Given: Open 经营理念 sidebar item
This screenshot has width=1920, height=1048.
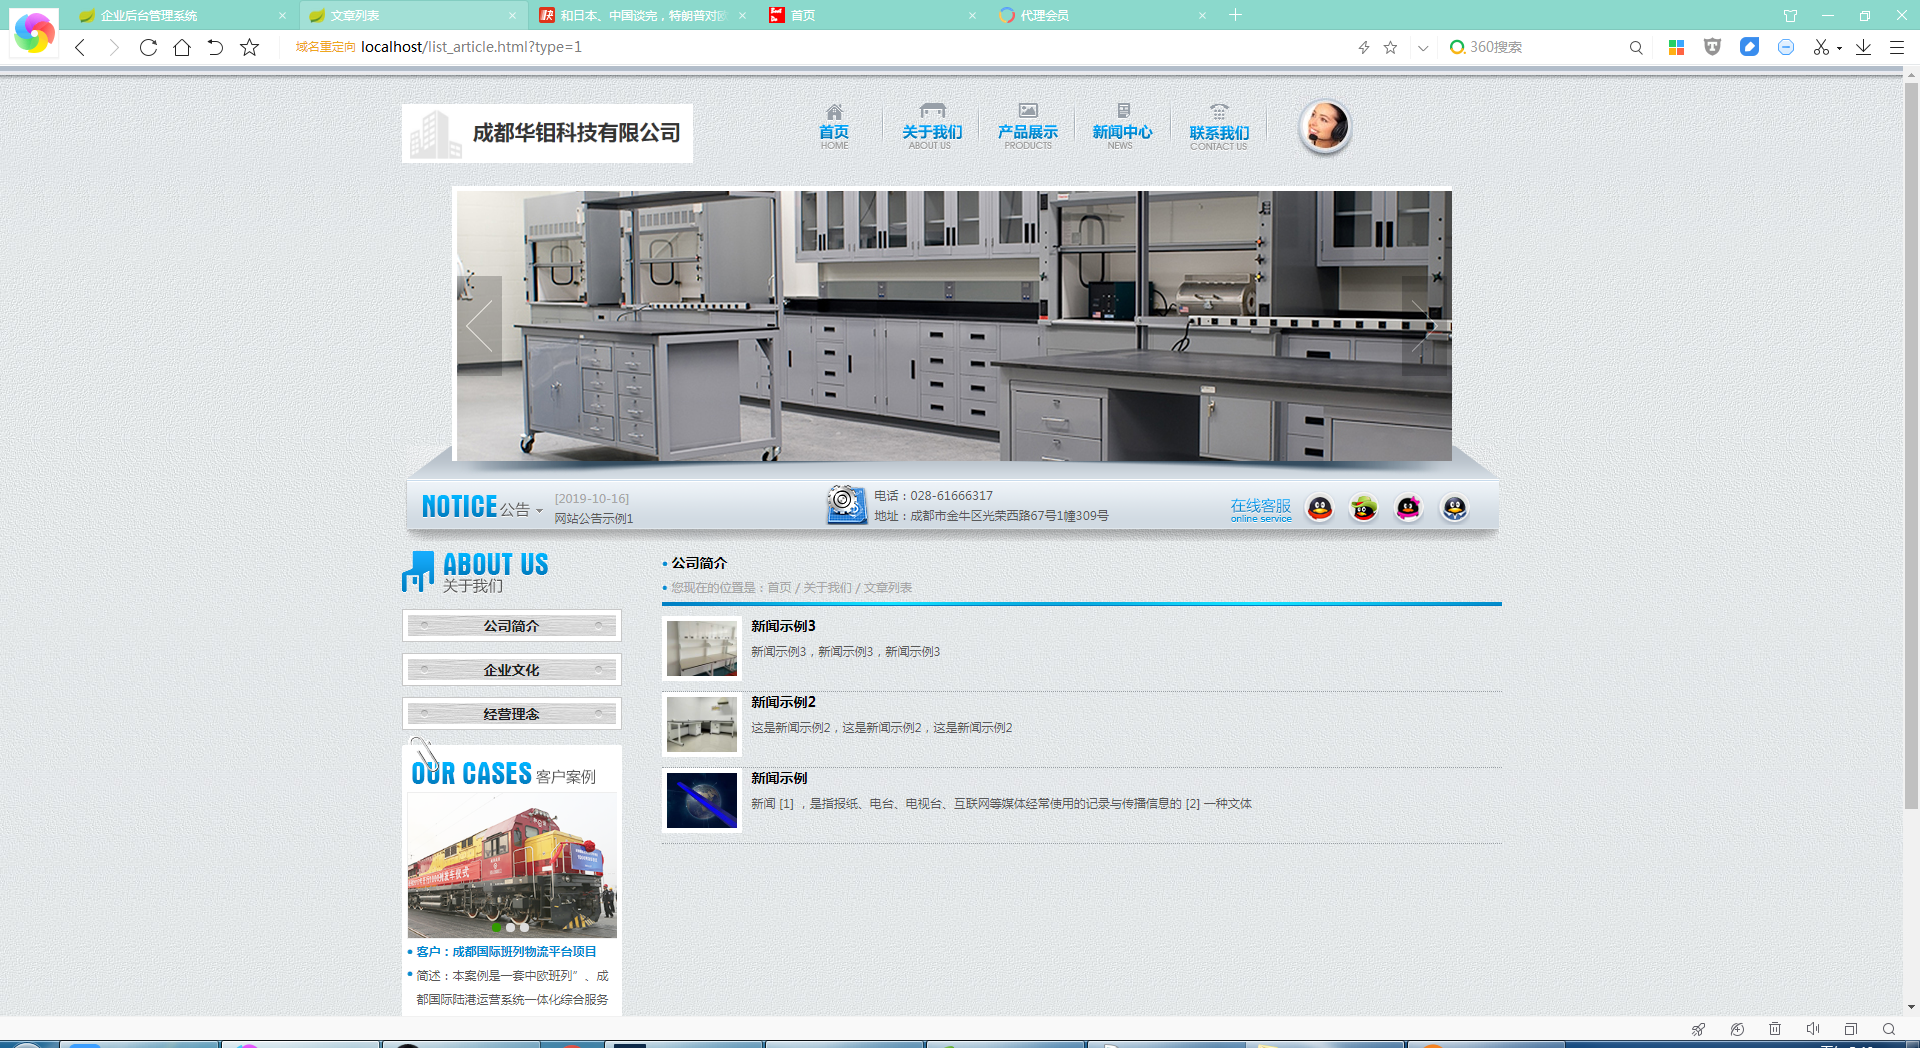Looking at the screenshot, I should 512,714.
